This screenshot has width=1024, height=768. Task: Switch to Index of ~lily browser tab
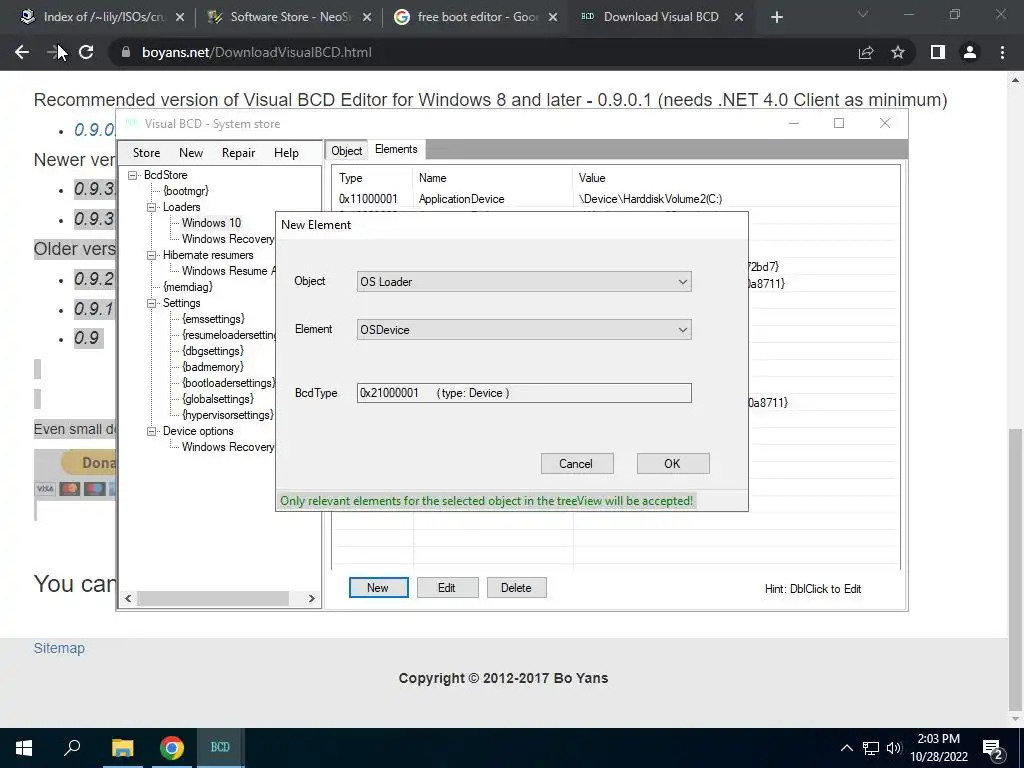pos(103,17)
